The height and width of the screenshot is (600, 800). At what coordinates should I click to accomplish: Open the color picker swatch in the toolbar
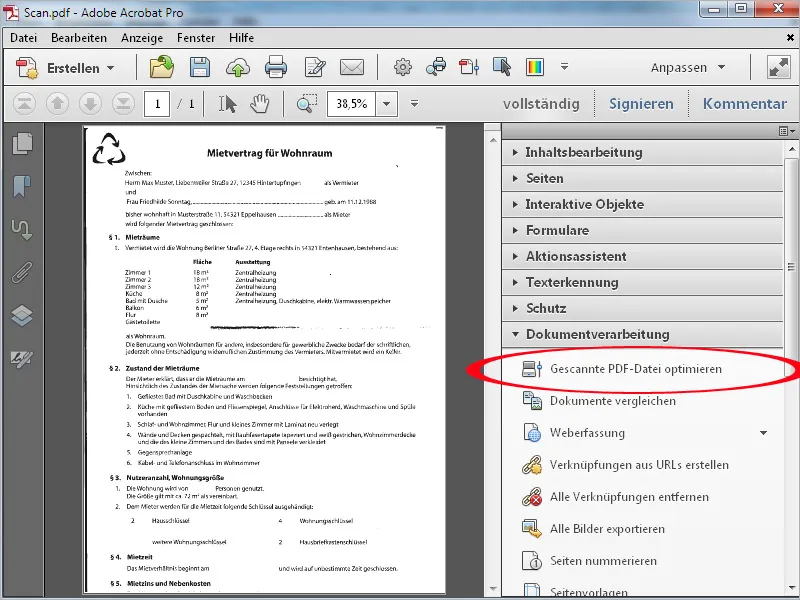coord(535,67)
